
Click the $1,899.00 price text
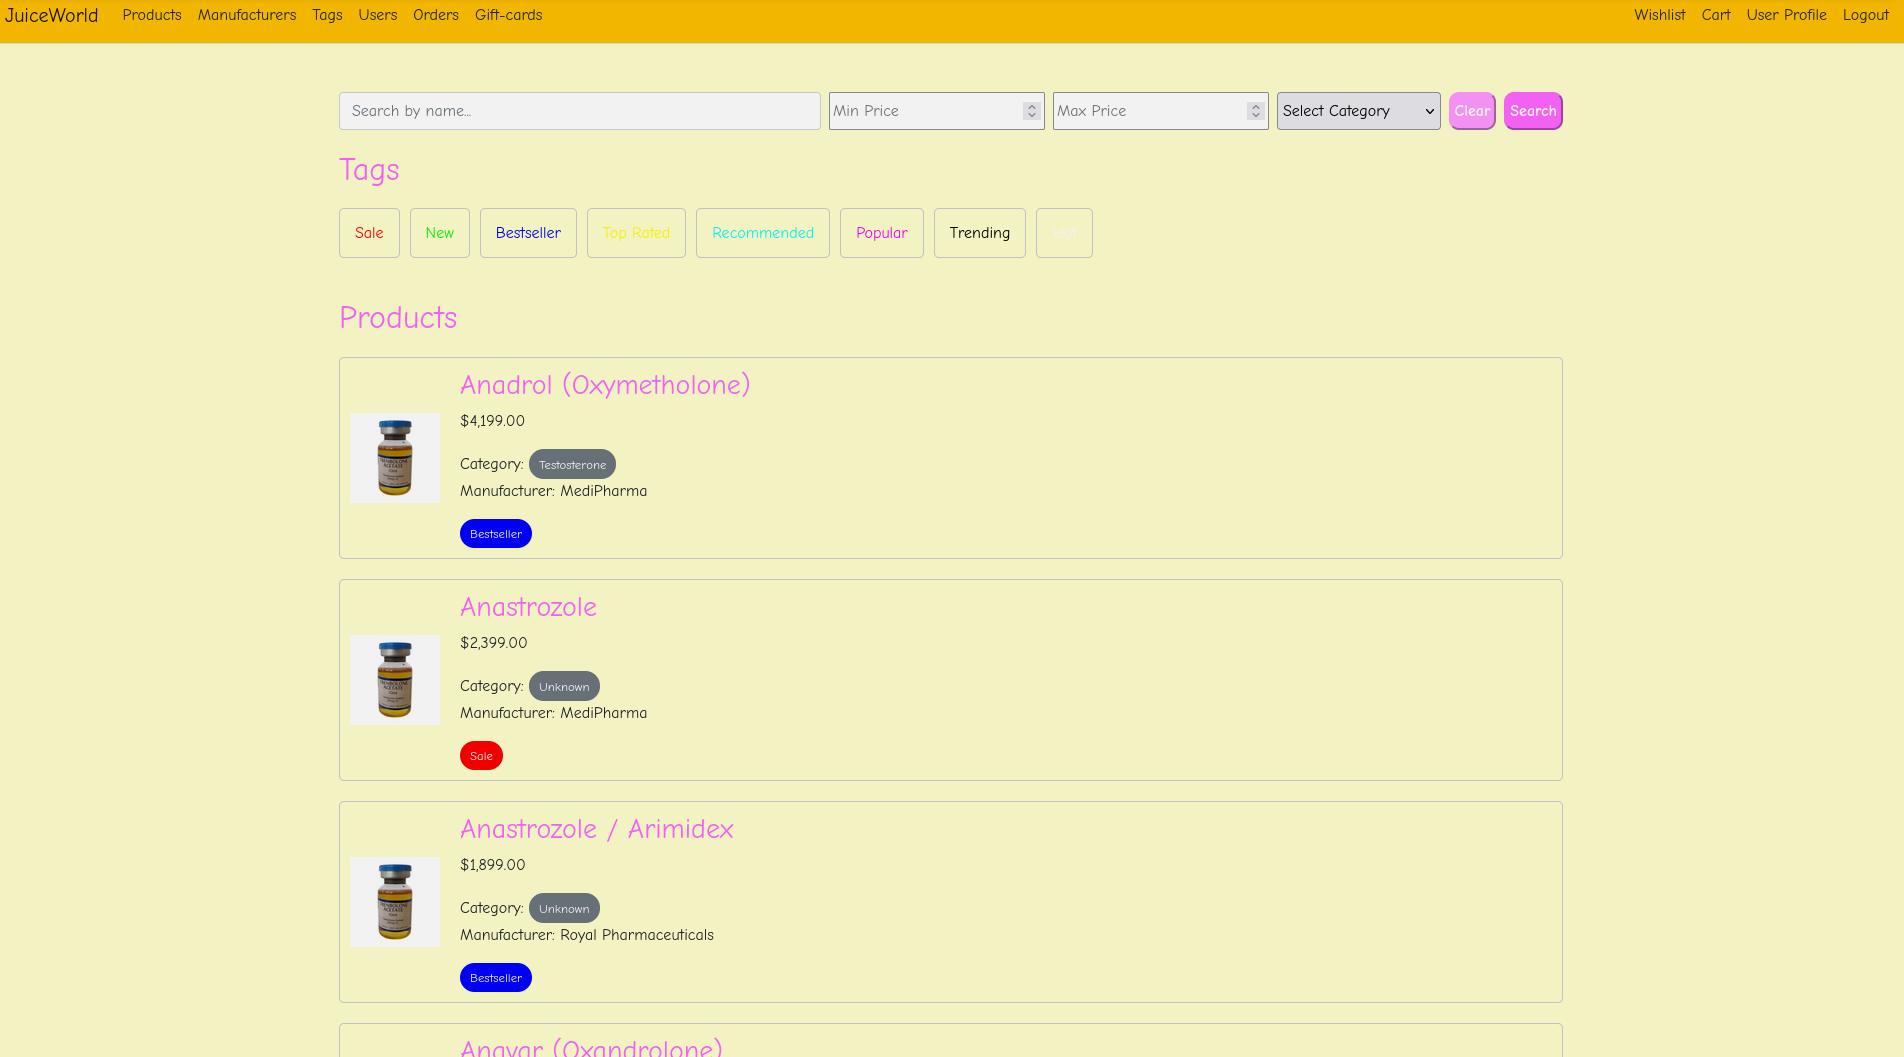point(492,865)
